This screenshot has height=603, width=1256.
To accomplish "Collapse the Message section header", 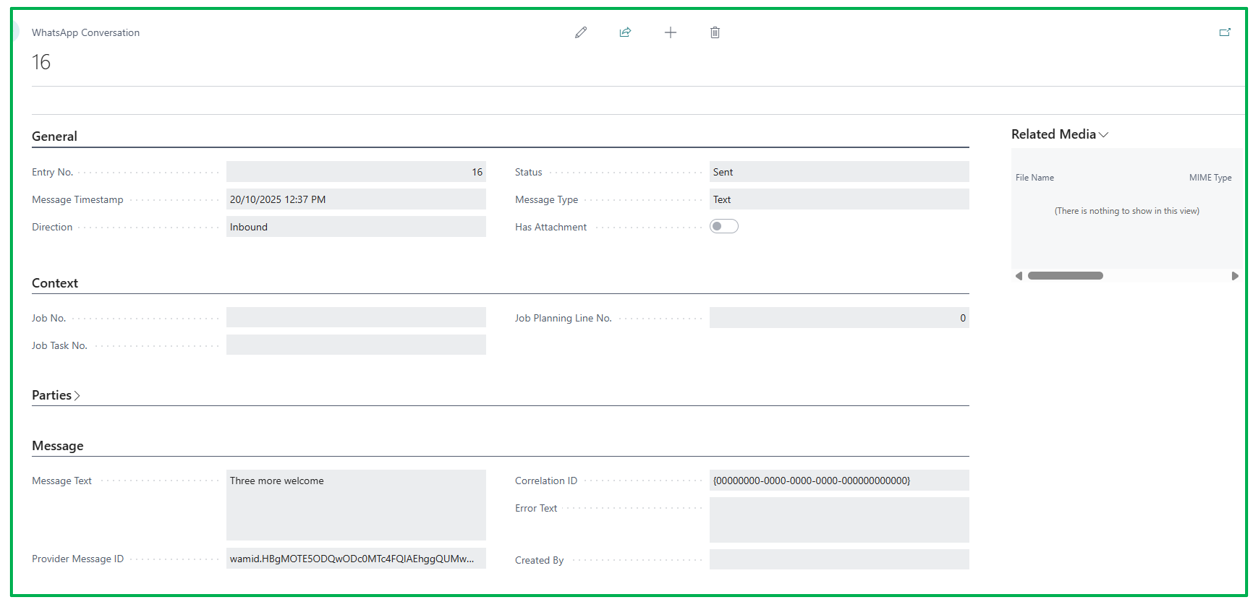I will pos(58,446).
